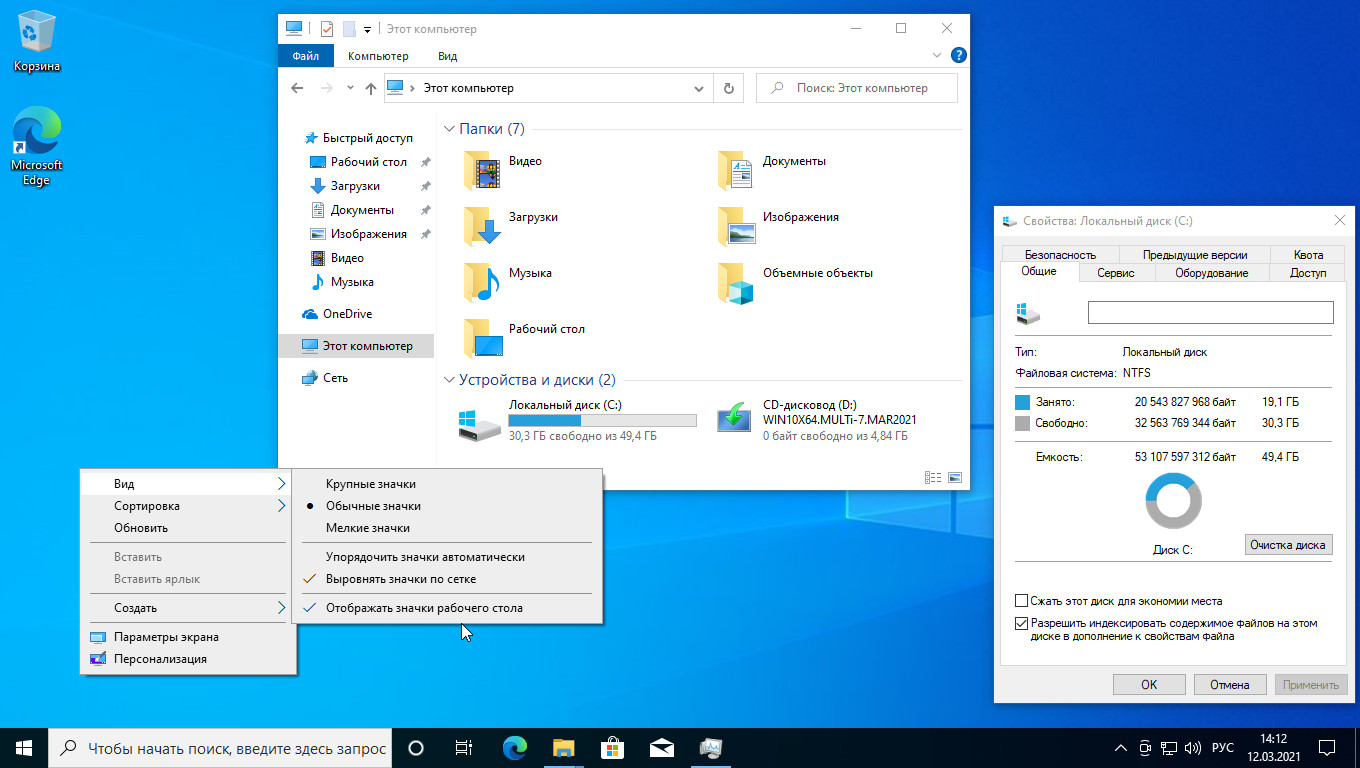The image size is (1360, 768).
Task: Uncheck allow indexing files on this drive
Action: (x=1021, y=623)
